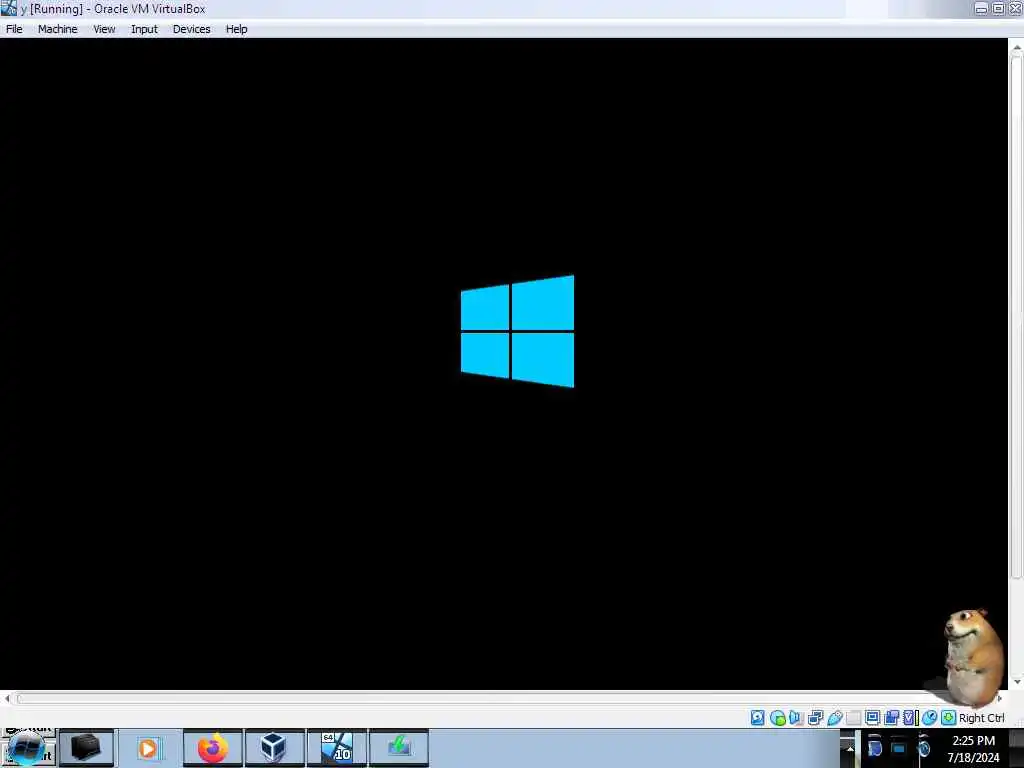The height and width of the screenshot is (768, 1024).
Task: Open the View menu
Action: click(104, 29)
